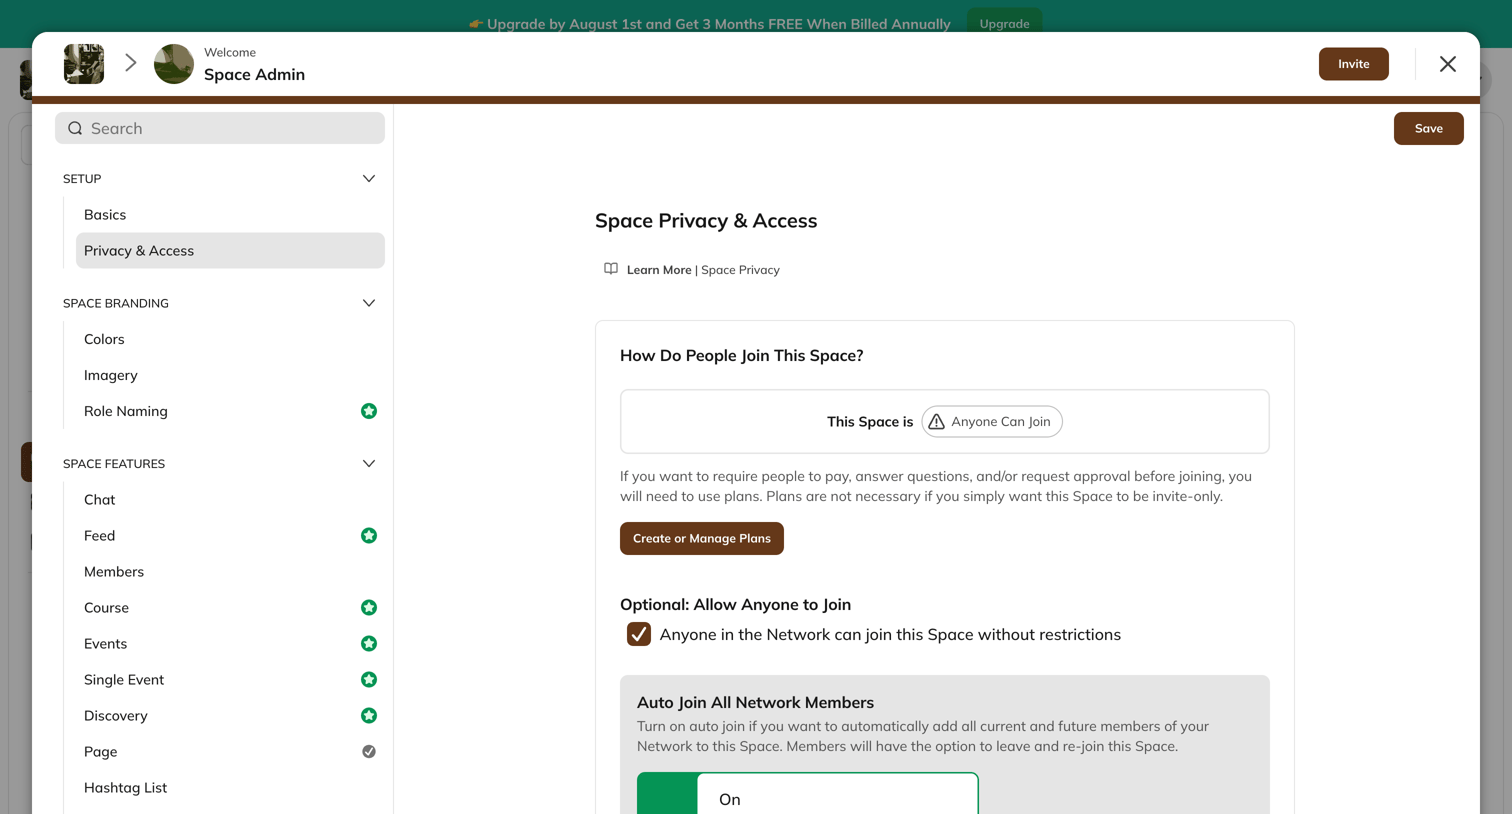Screen dimensions: 1512x814
Task: Open the Members feature settings
Action: (230, 572)
